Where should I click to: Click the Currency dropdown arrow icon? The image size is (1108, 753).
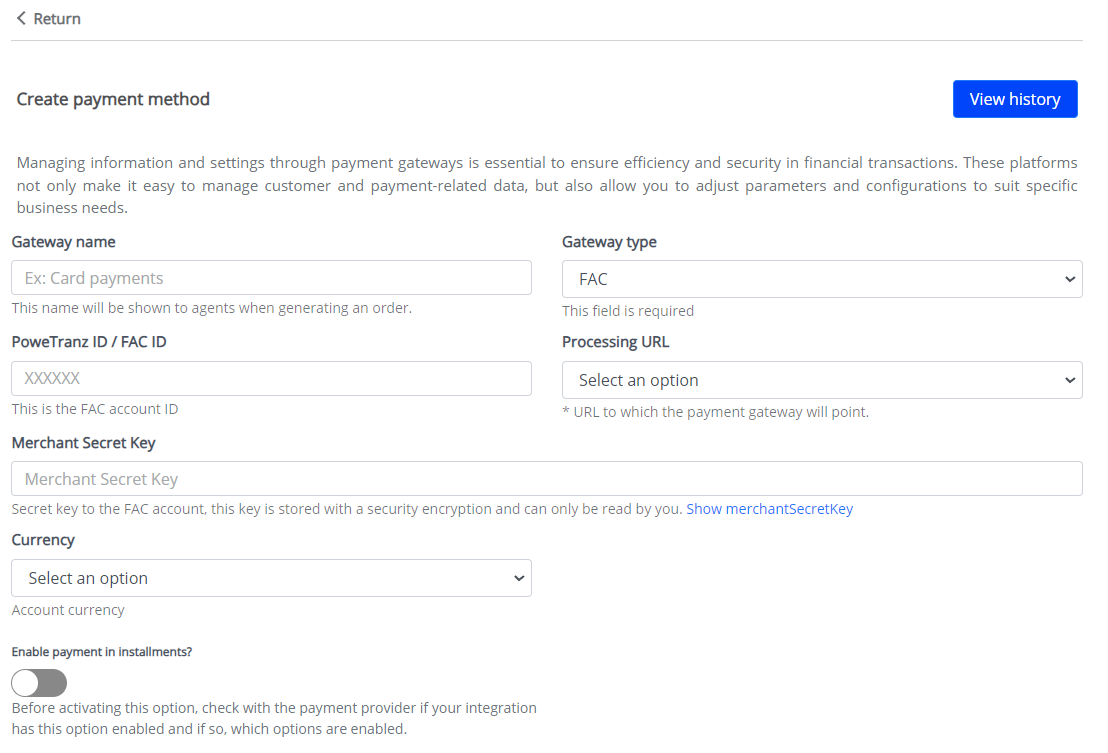pos(519,578)
